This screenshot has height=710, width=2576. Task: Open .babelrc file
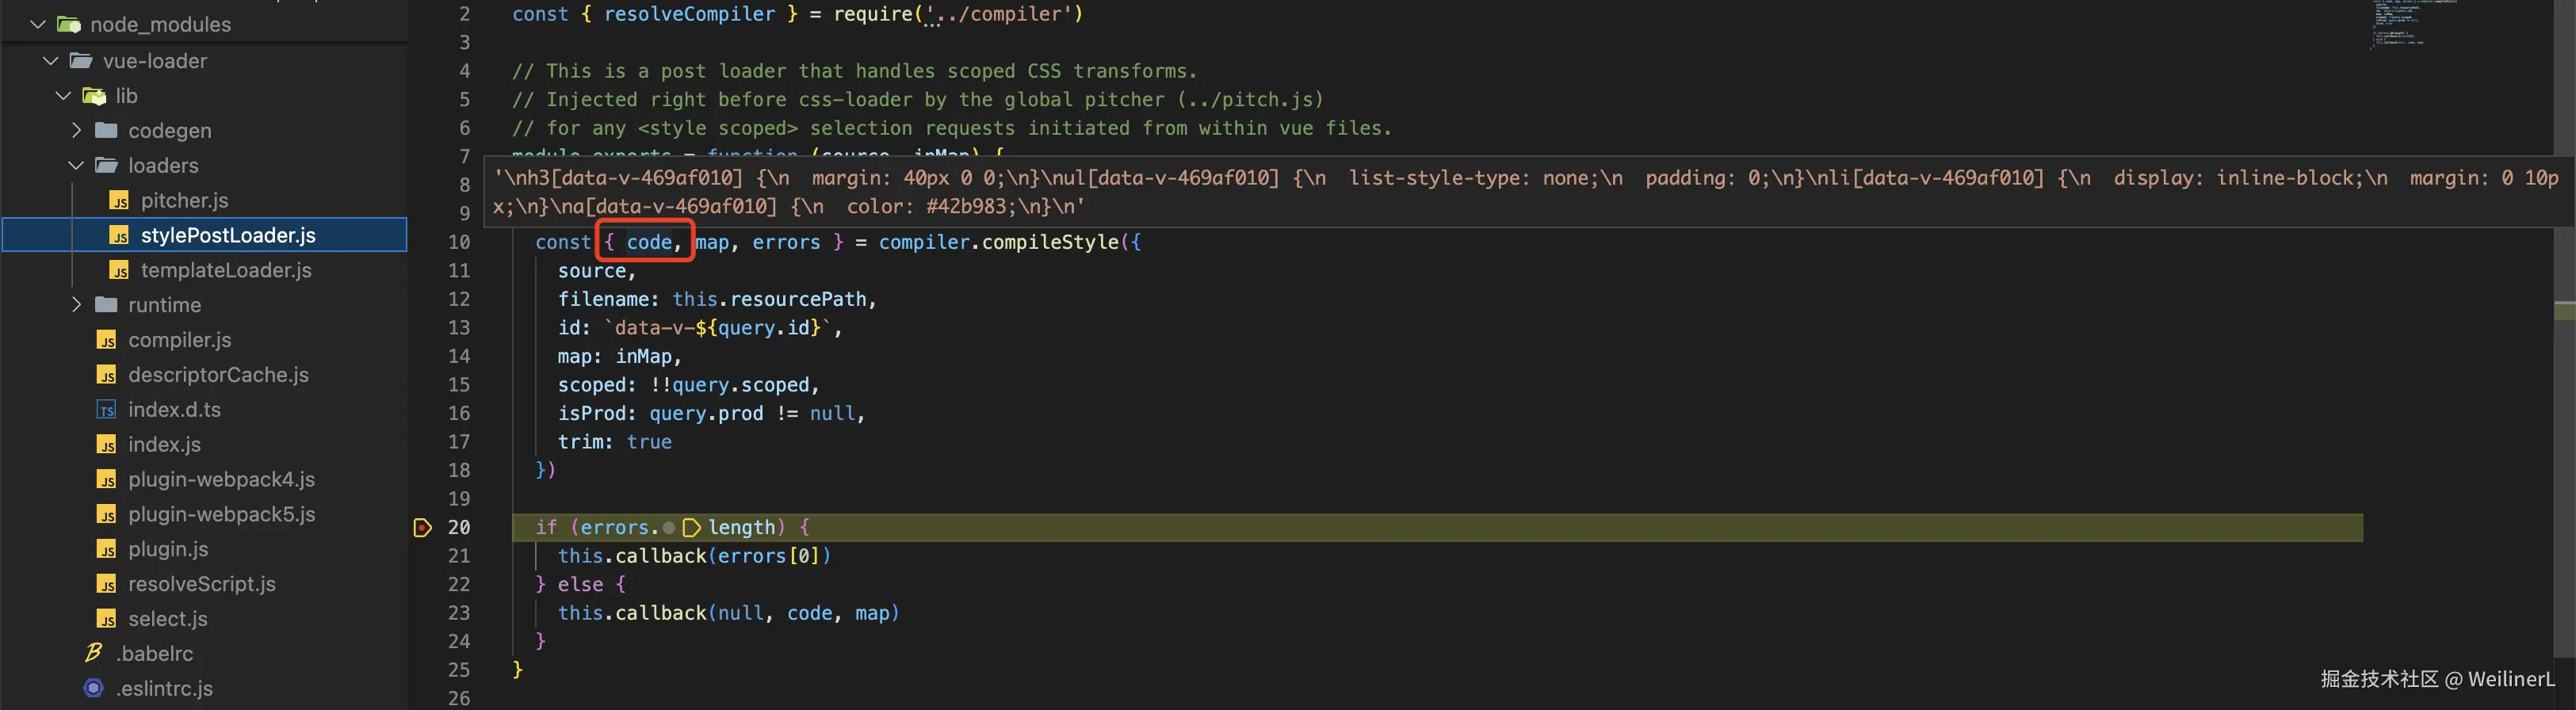pyautogui.click(x=155, y=653)
